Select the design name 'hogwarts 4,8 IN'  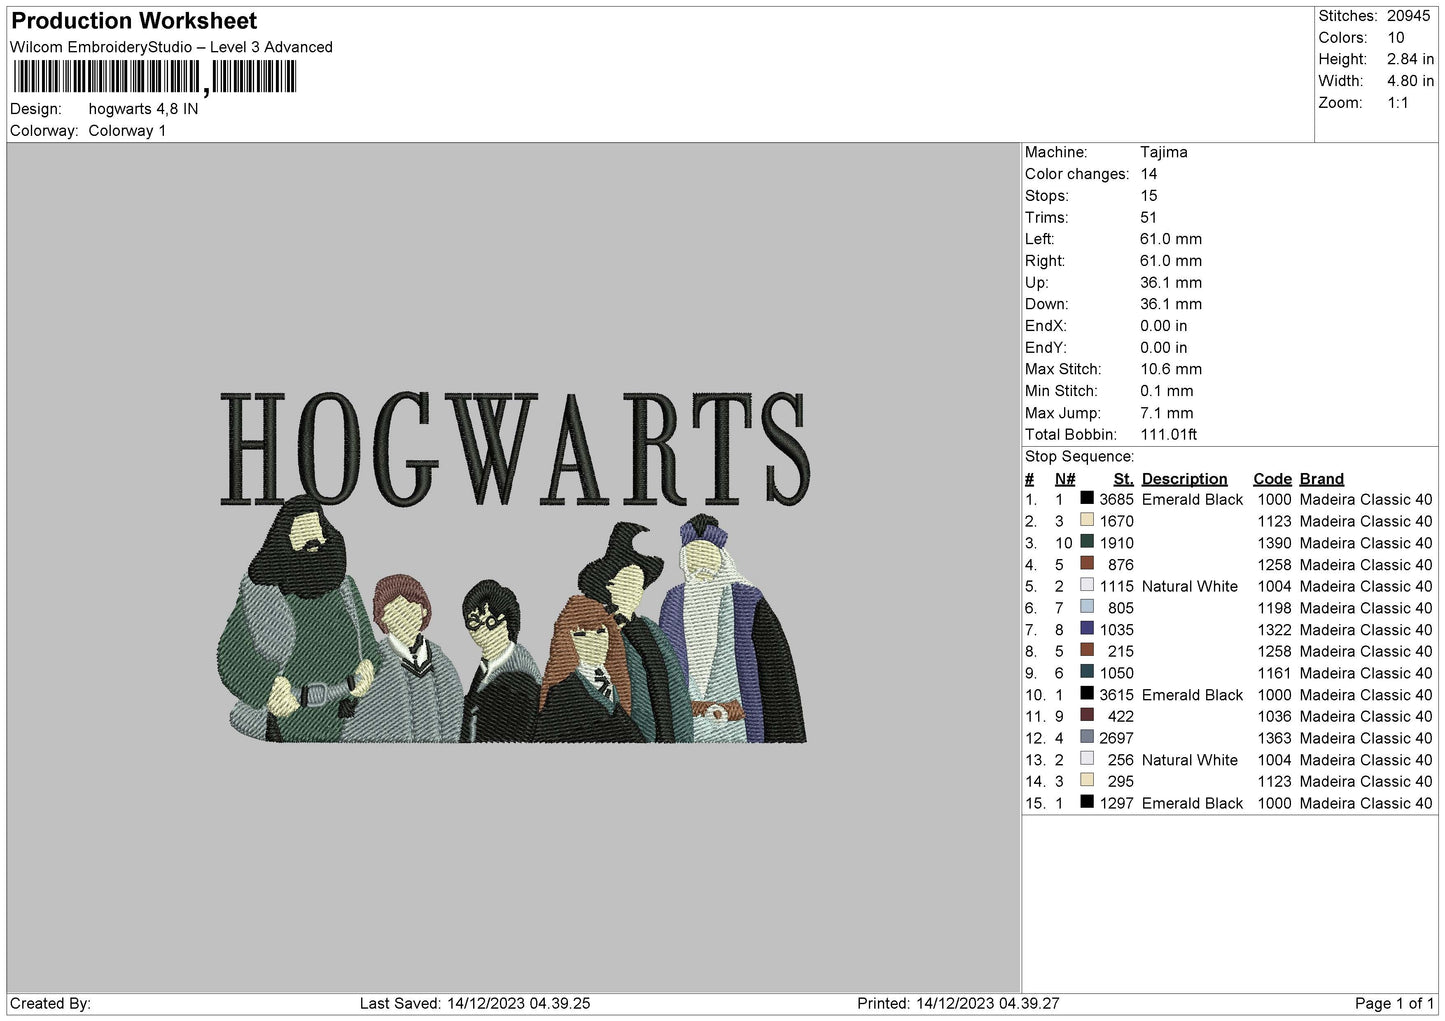coord(143,109)
